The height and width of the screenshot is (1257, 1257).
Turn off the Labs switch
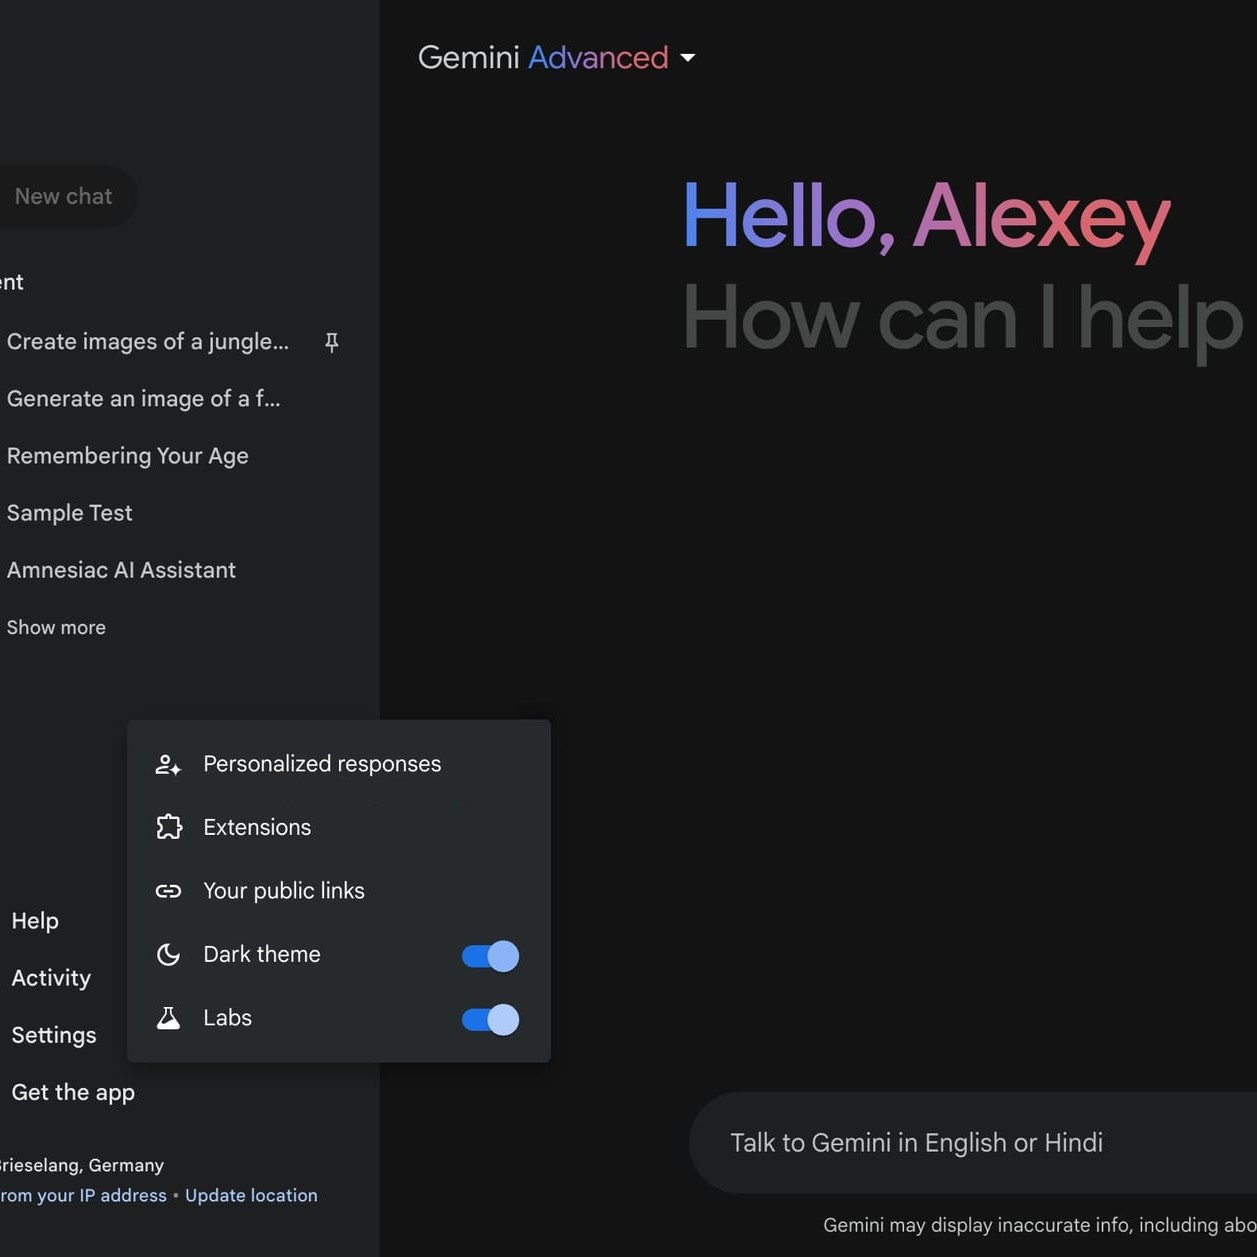(490, 1020)
